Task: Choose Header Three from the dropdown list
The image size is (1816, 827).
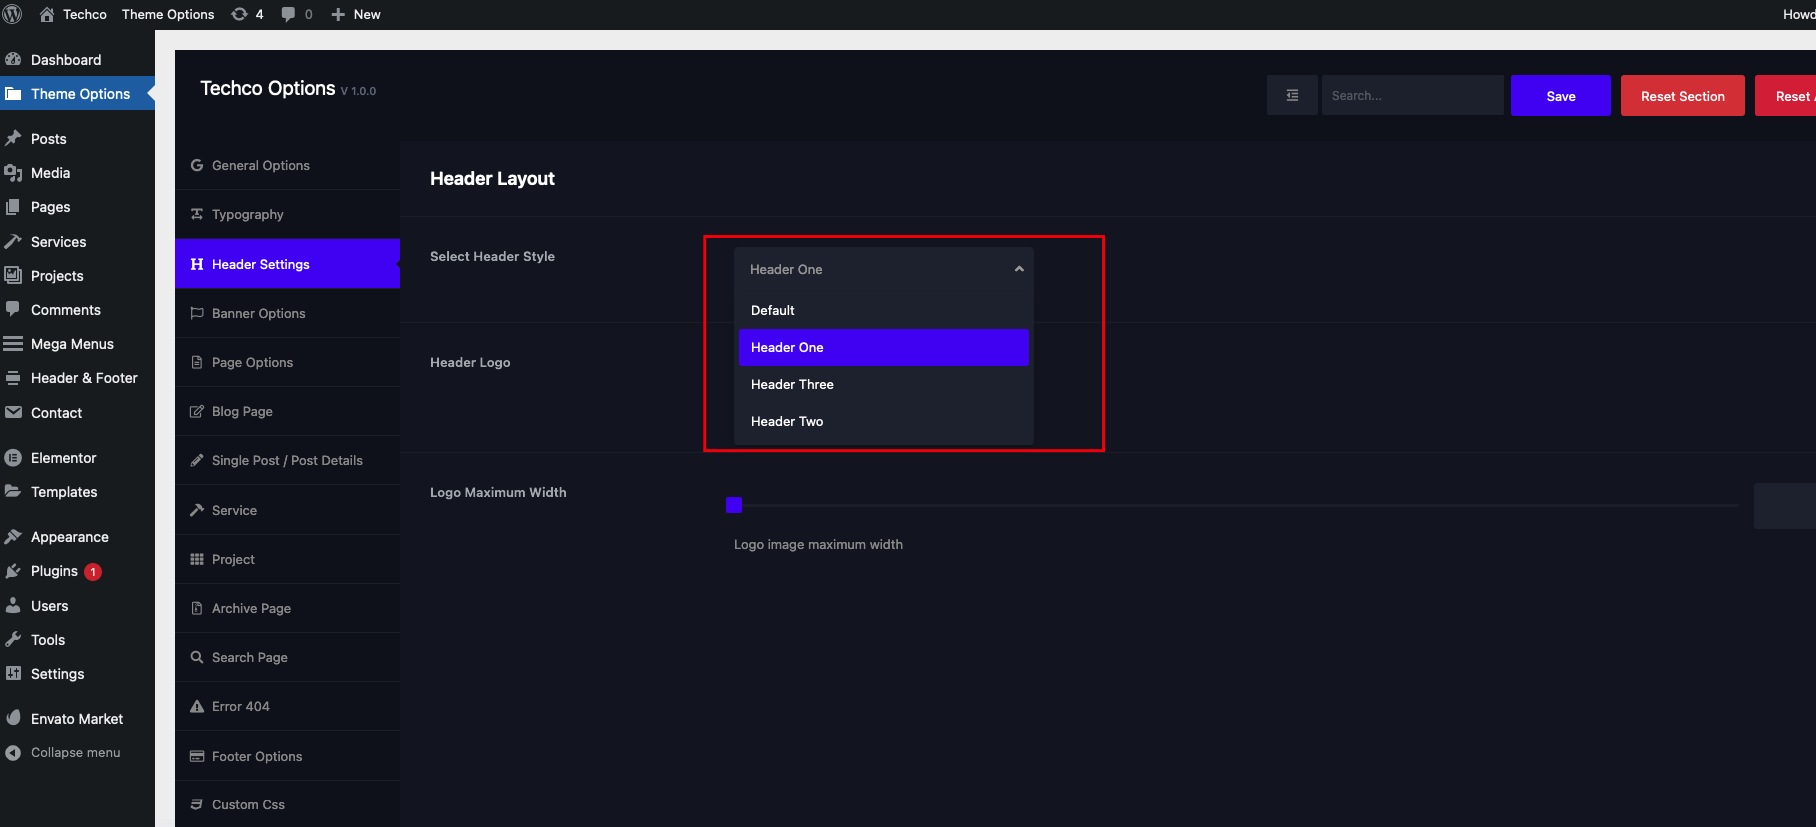Action: [792, 384]
